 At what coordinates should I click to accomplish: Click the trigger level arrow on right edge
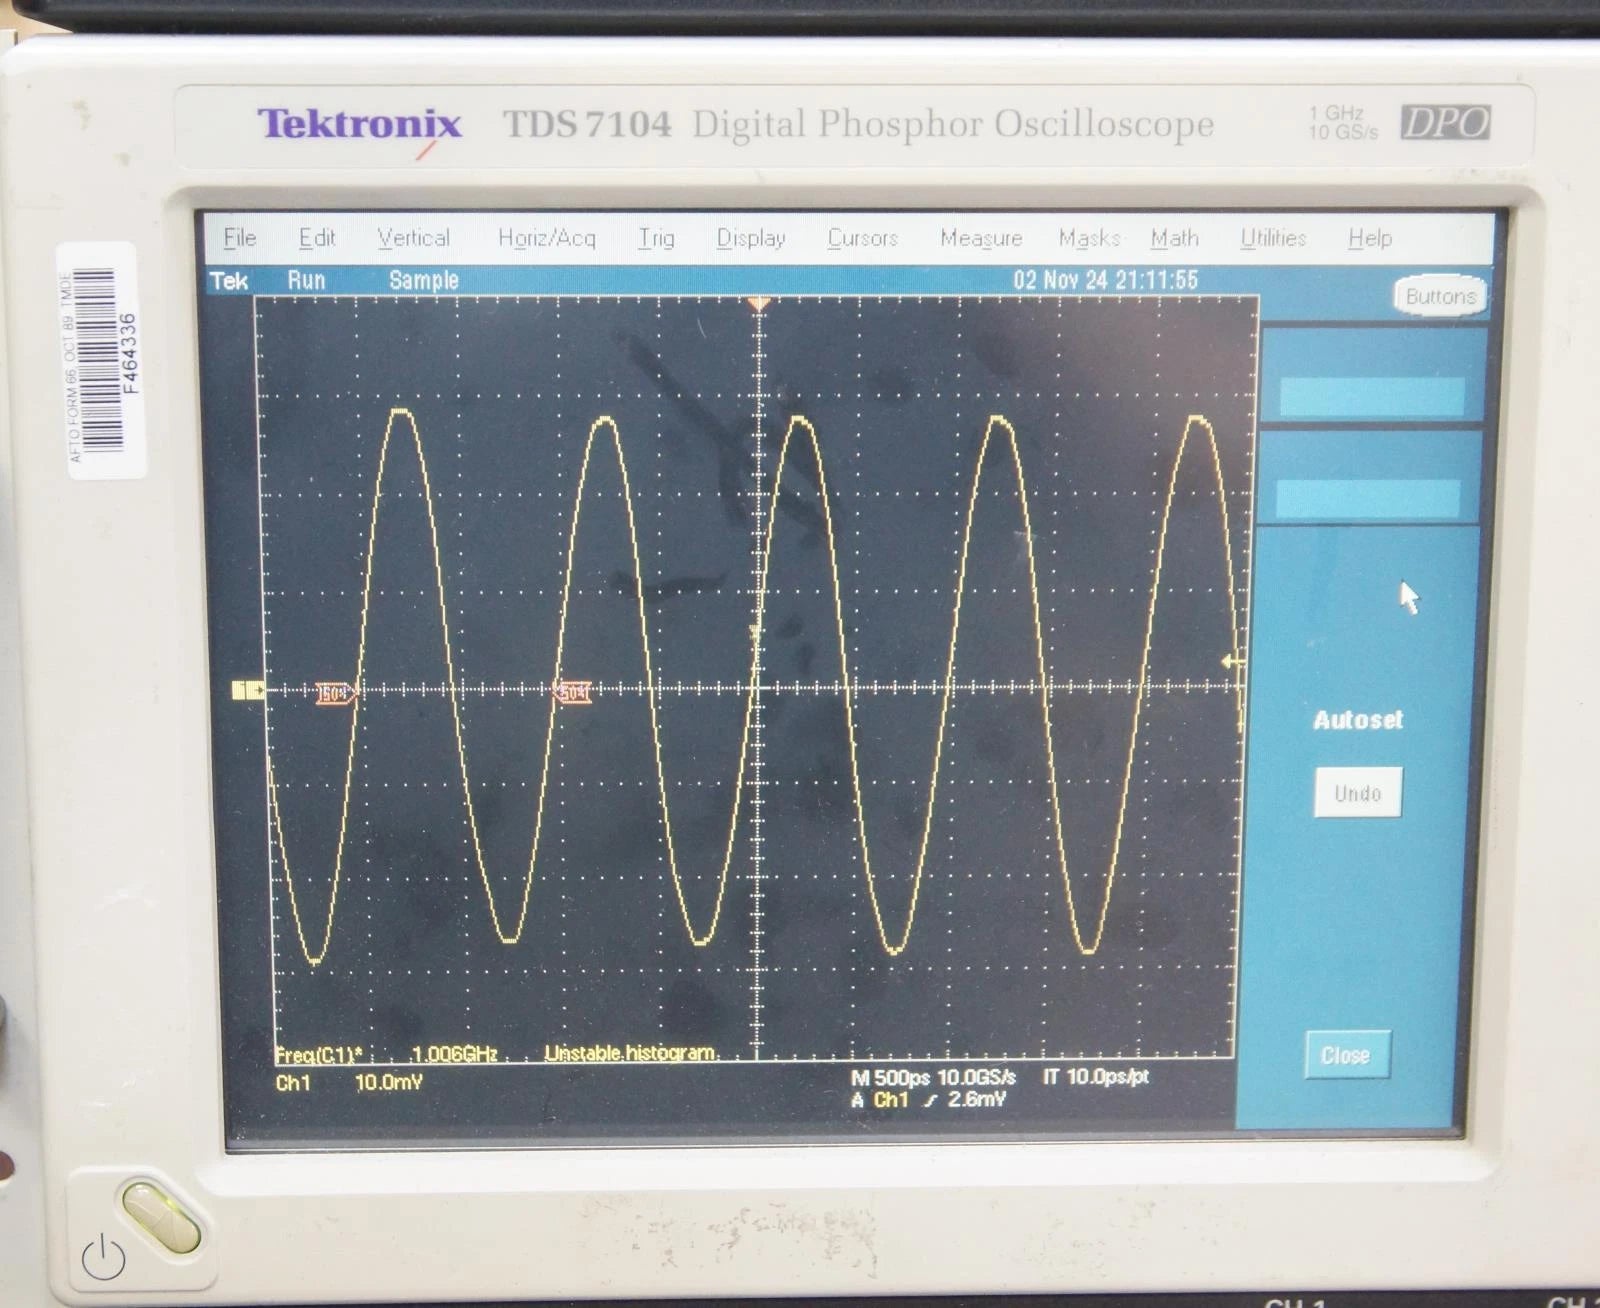[x=1234, y=661]
